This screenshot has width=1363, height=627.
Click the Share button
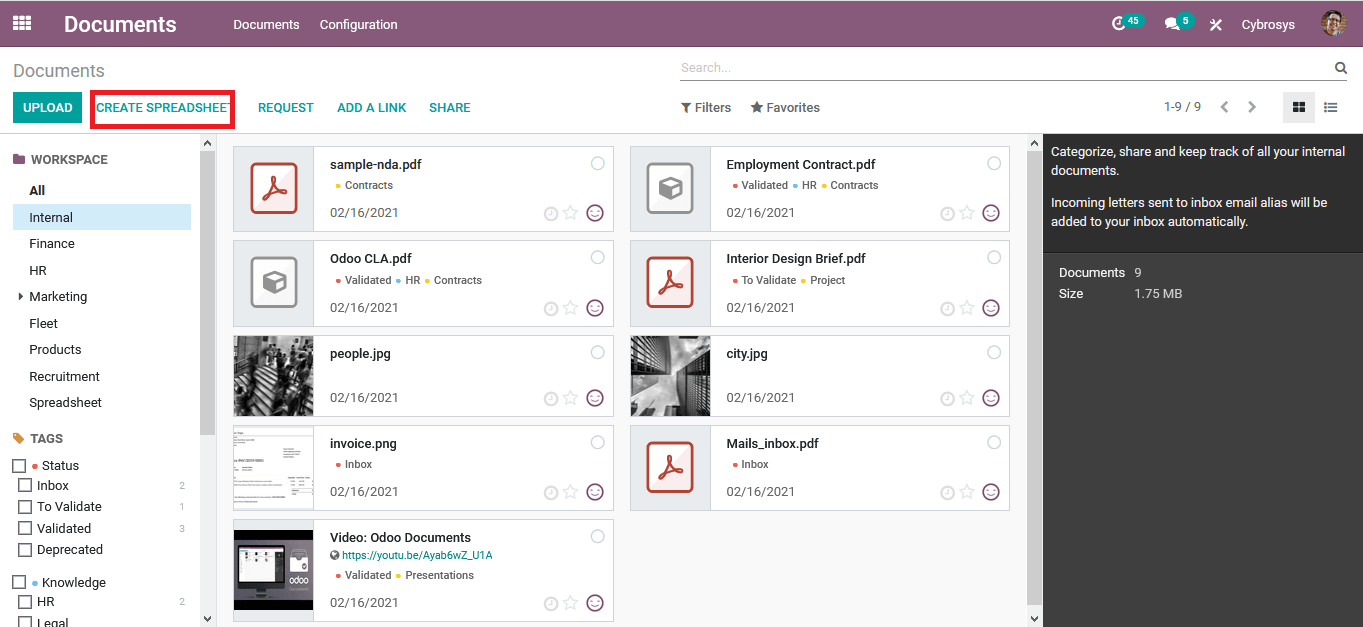point(450,107)
